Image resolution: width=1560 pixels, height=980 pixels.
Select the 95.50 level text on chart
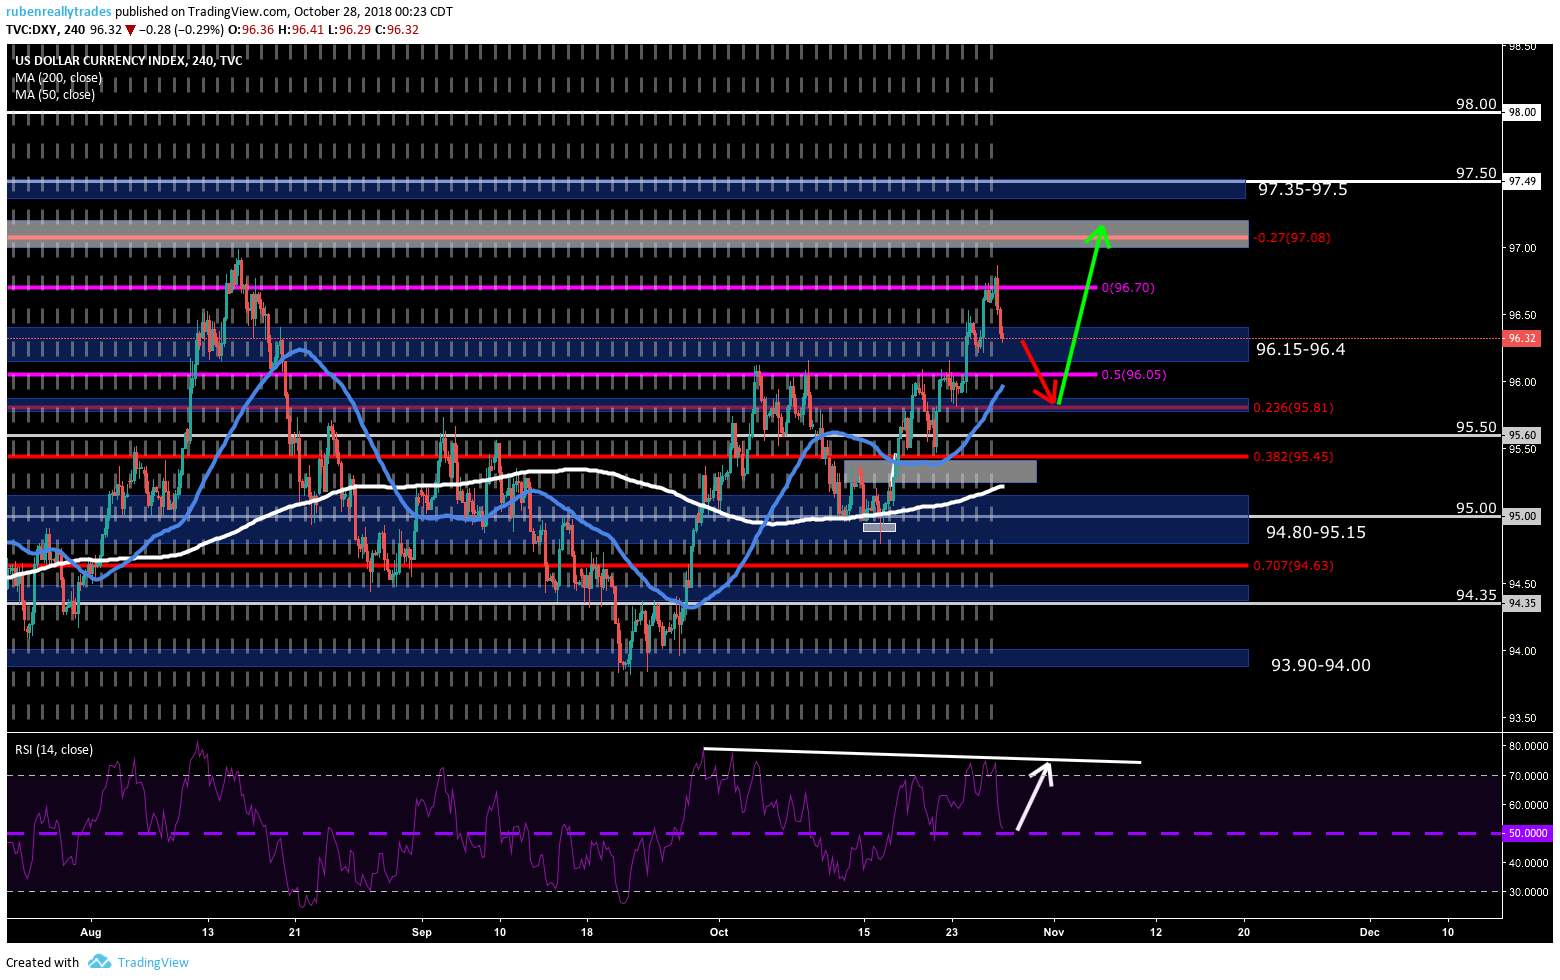coord(1476,427)
